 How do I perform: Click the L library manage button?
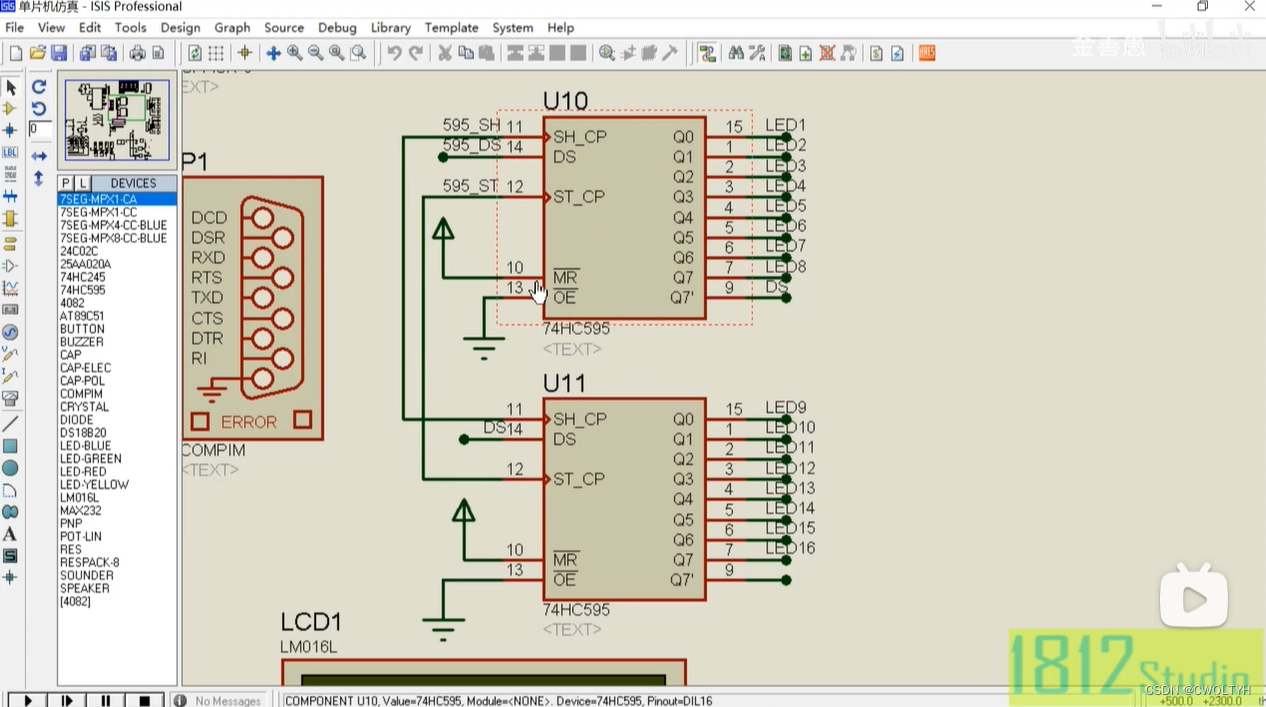pos(83,183)
